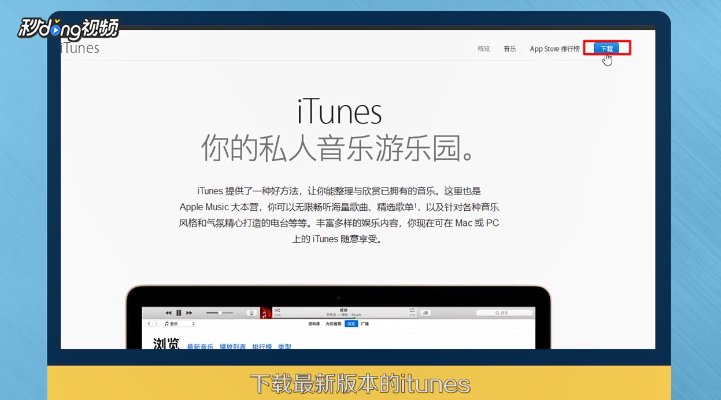Image resolution: width=721 pixels, height=400 pixels.
Task: Select the 广播 radio tab
Action: (x=365, y=324)
